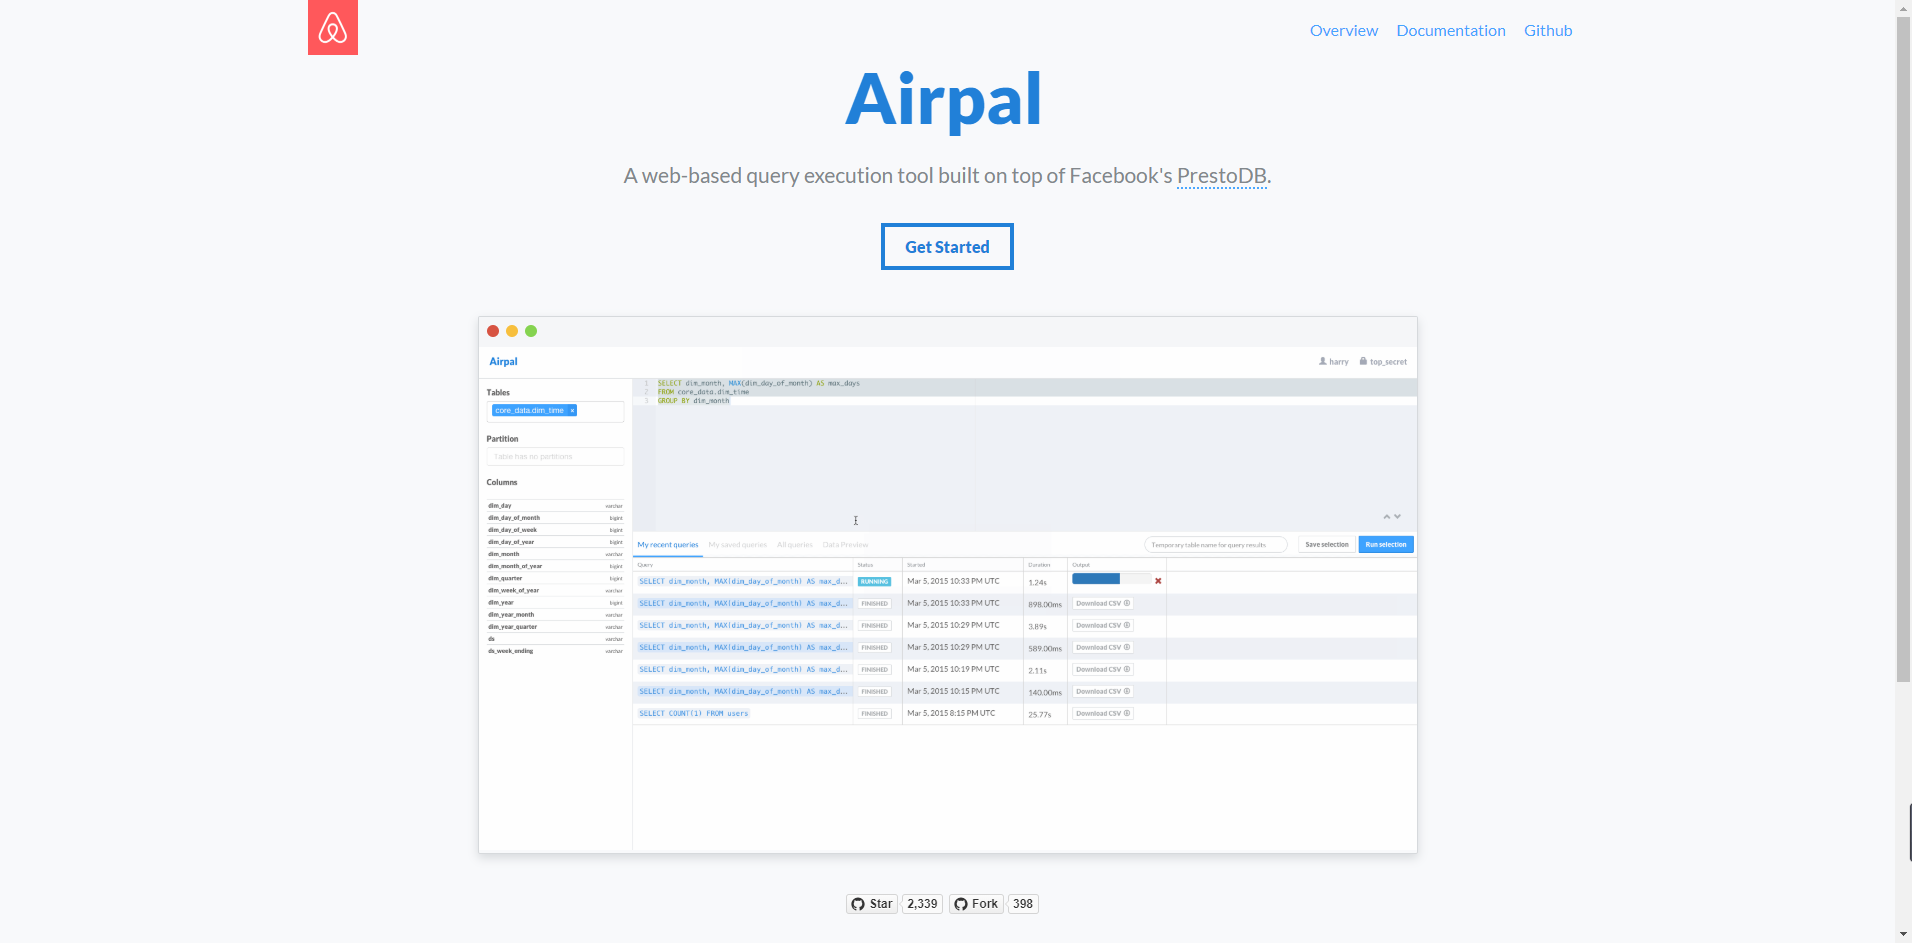Click the lock icon beside top_secret

click(x=1362, y=361)
